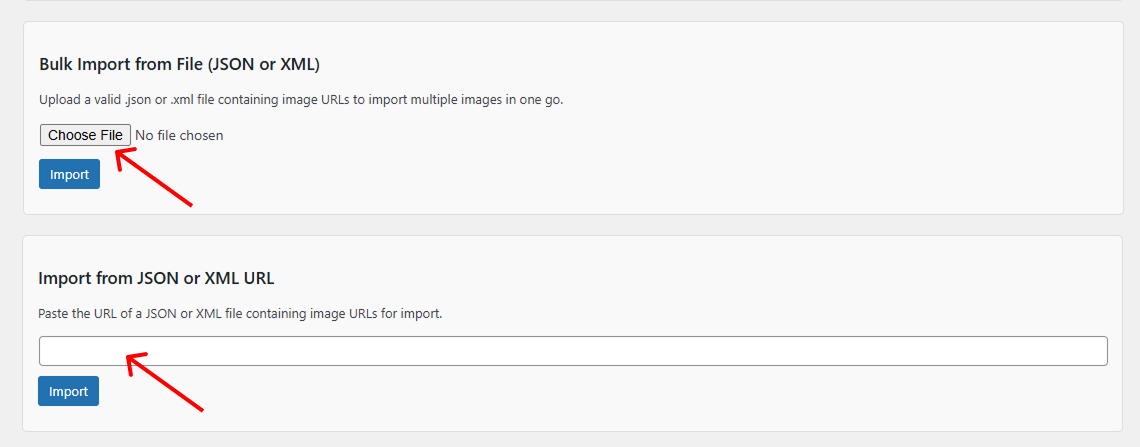Focus the JSON or XML URL input field

573,351
